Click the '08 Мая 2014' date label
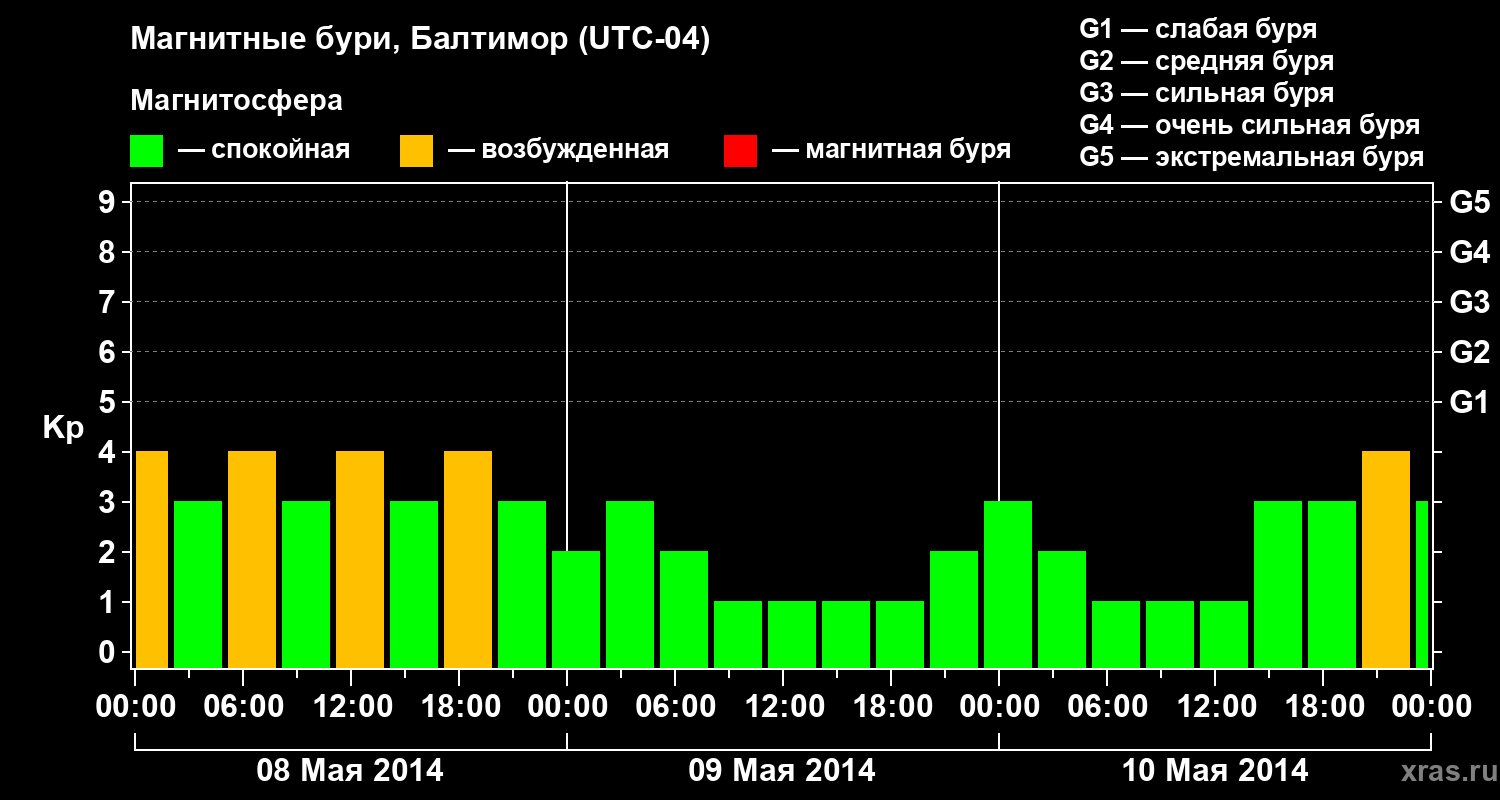 (x=350, y=771)
